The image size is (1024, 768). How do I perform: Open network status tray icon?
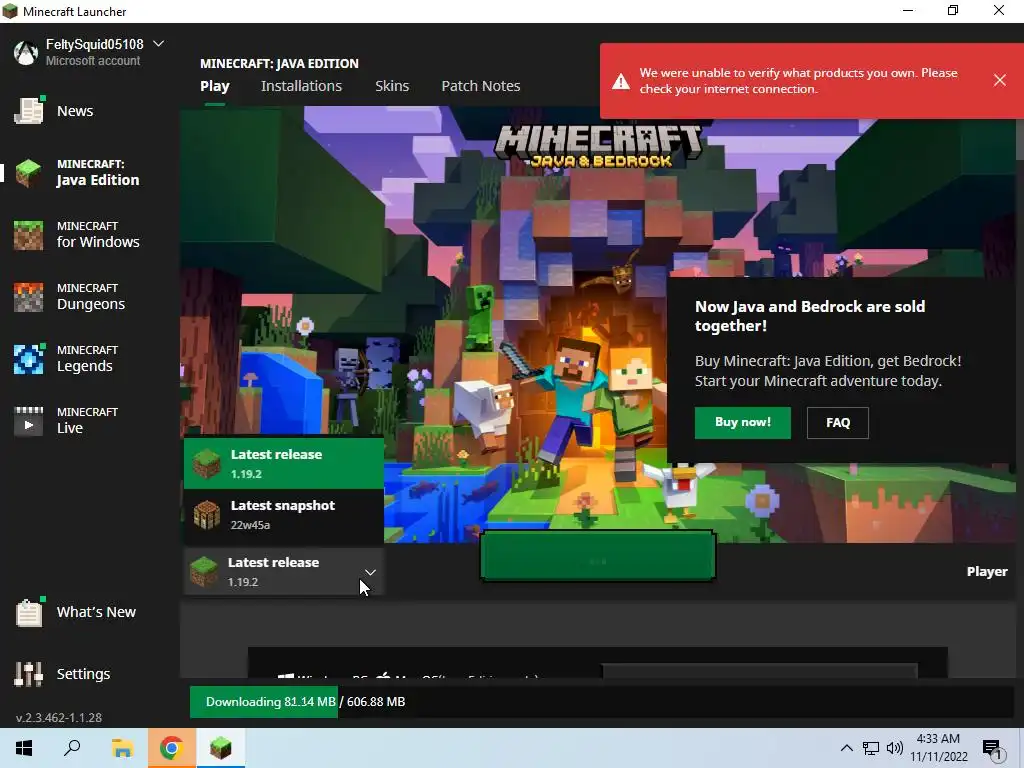(871, 748)
